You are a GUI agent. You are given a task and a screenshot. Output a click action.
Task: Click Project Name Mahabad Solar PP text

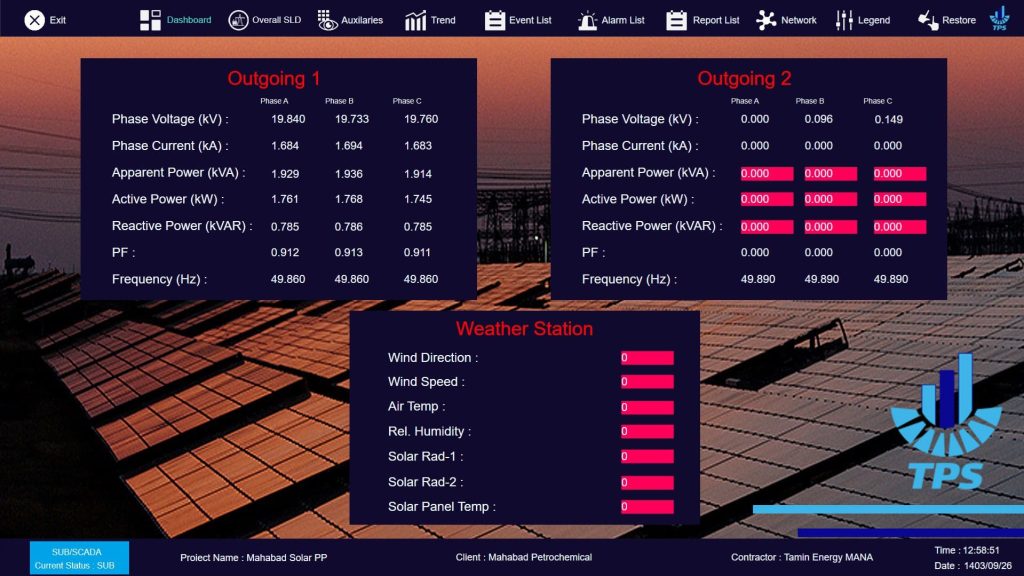[253, 558]
